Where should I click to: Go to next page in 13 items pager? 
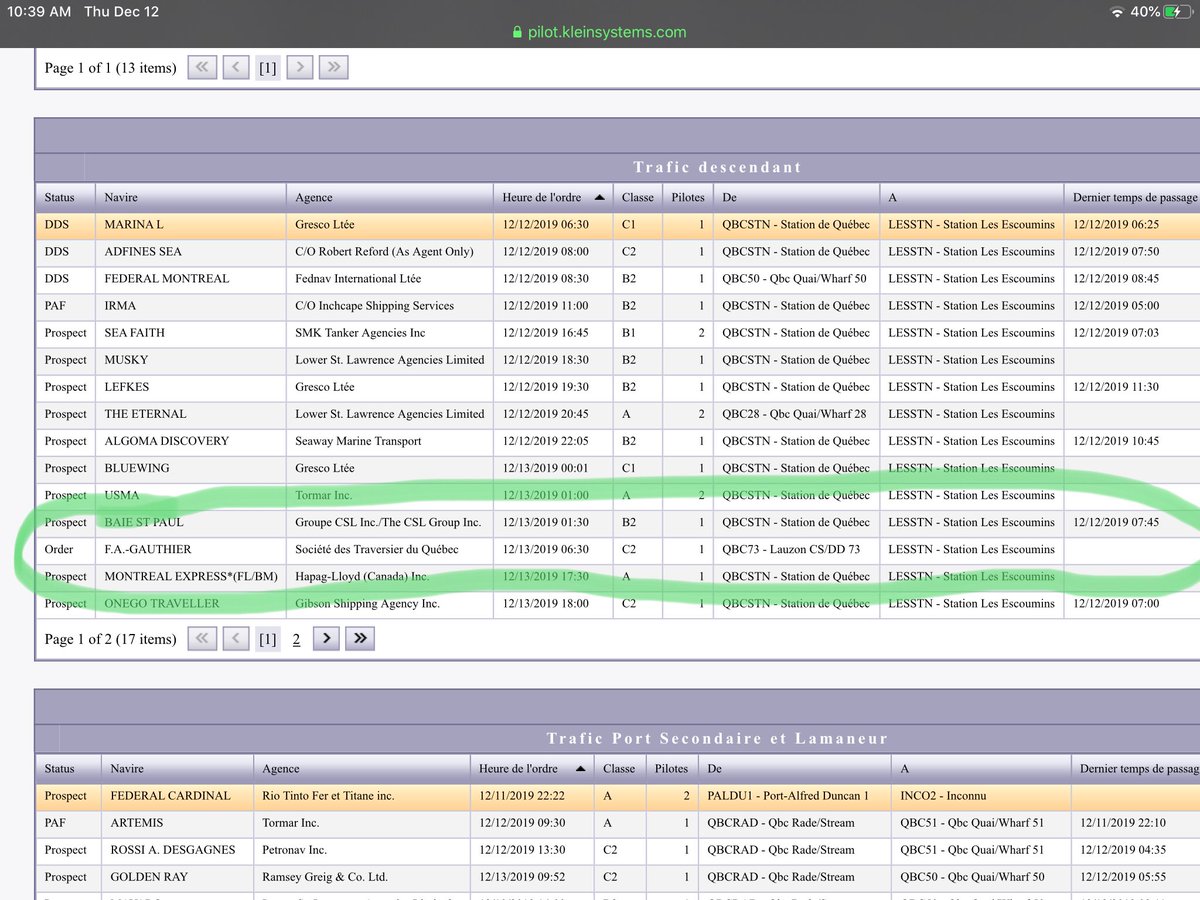[301, 68]
